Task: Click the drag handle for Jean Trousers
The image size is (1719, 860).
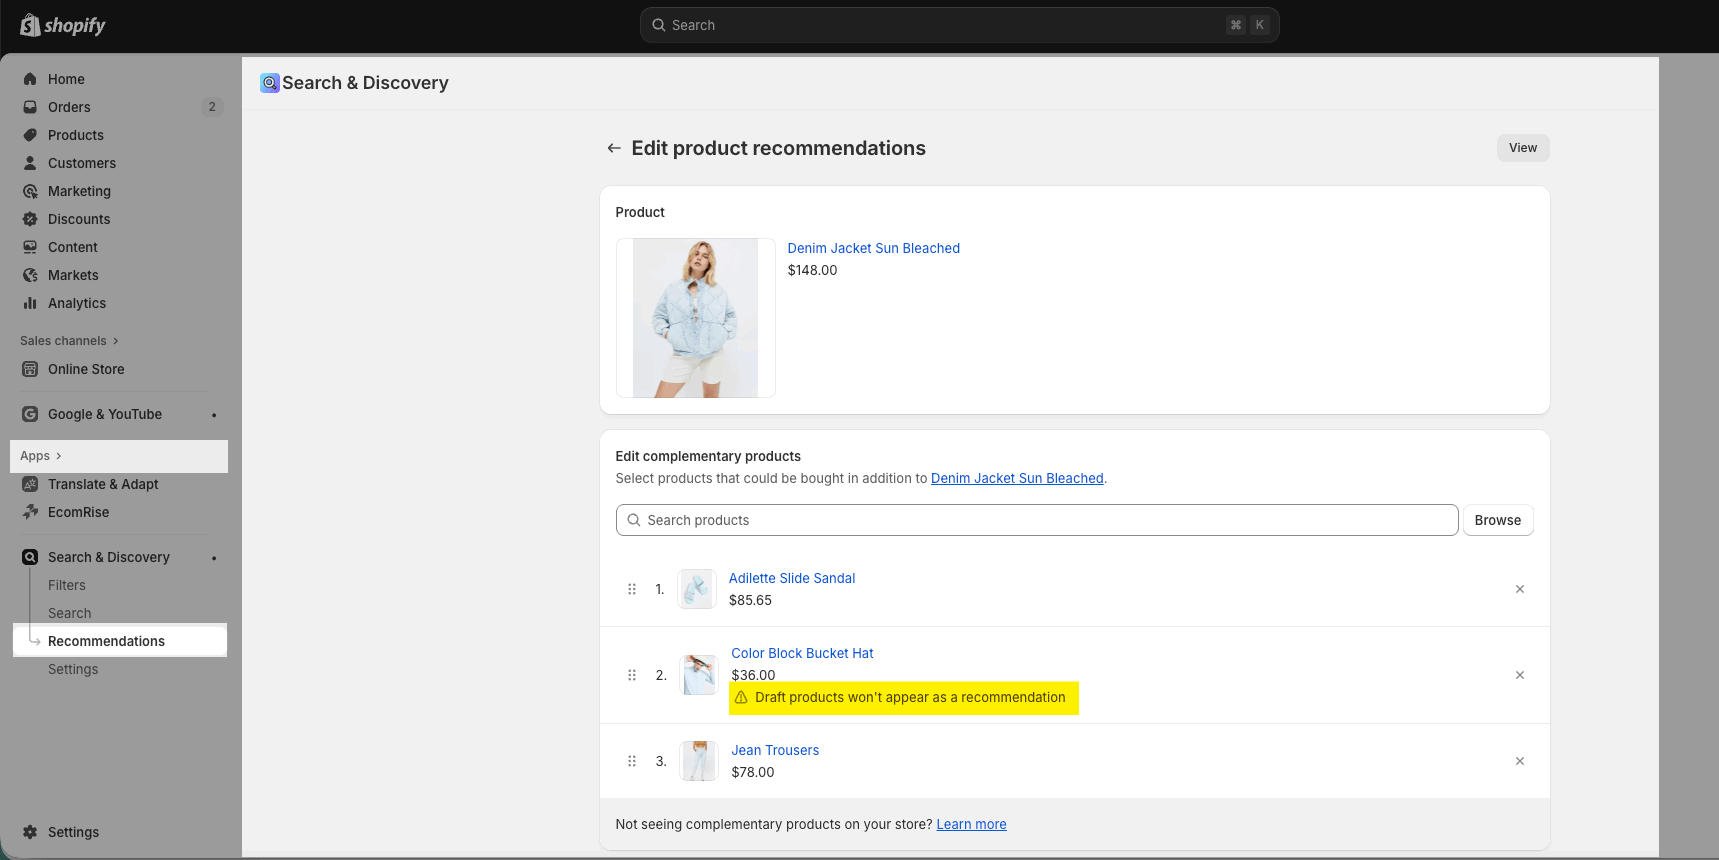Action: 632,761
